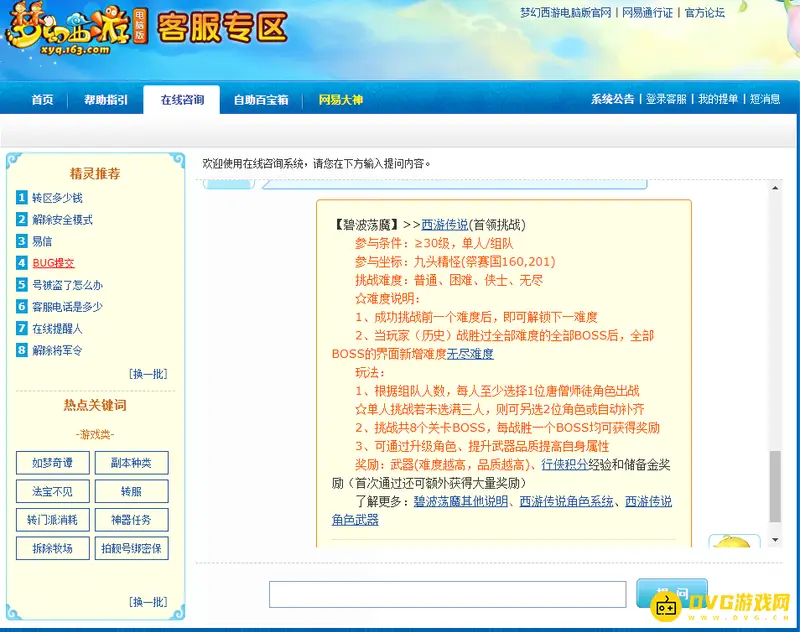
Task: Open the red BUG提交 link
Action: click(53, 263)
